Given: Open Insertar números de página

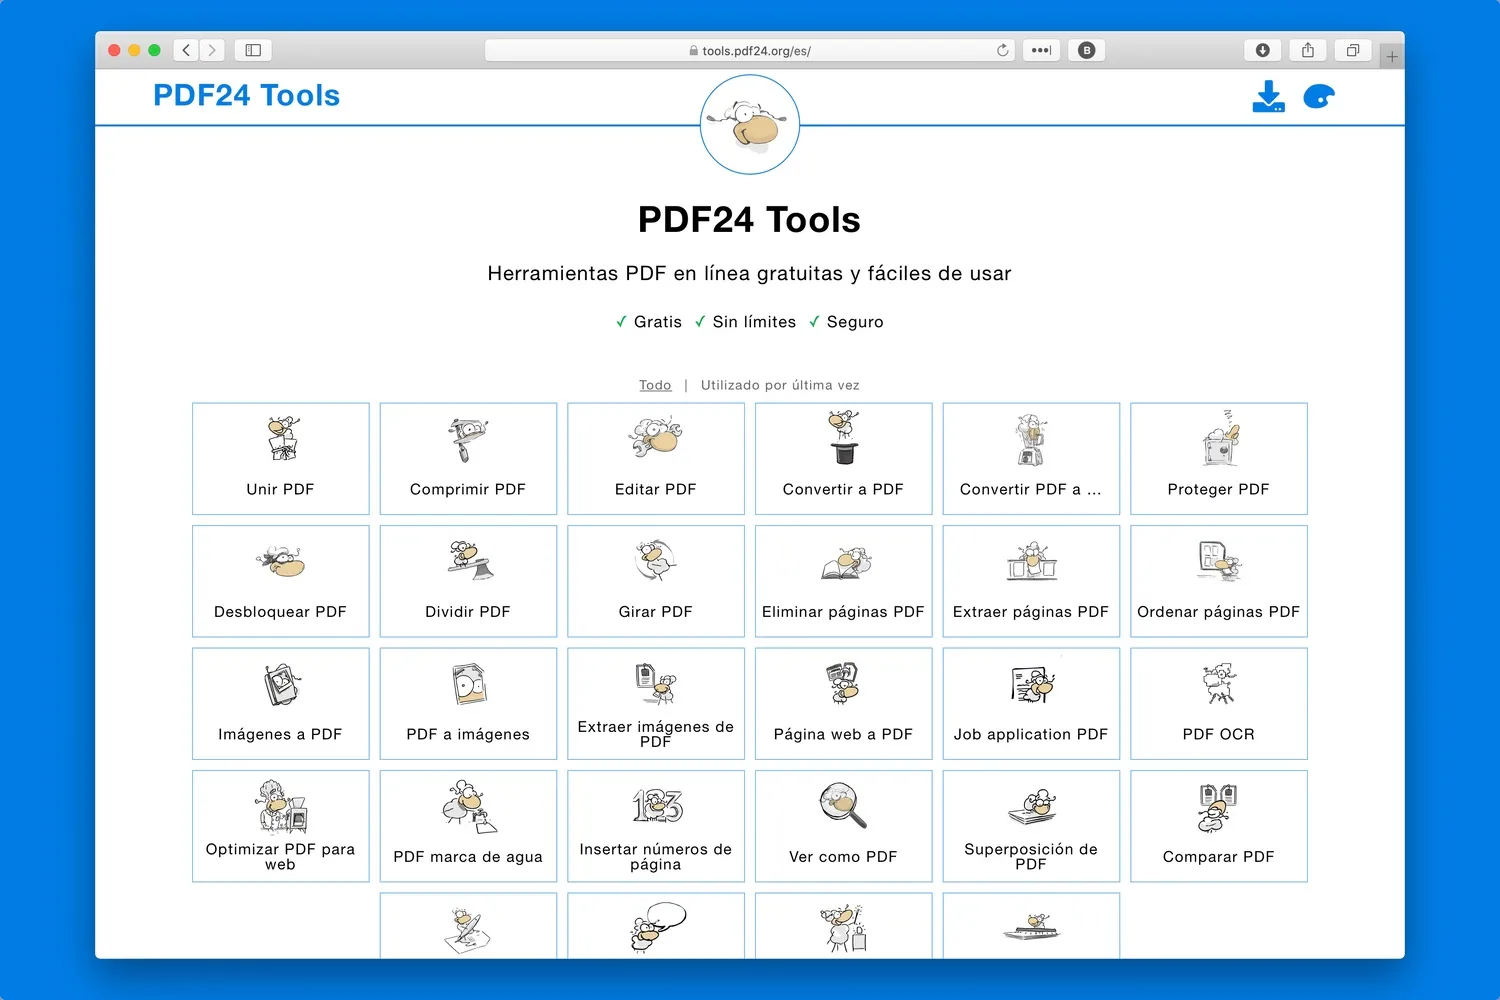Looking at the screenshot, I should (x=655, y=826).
